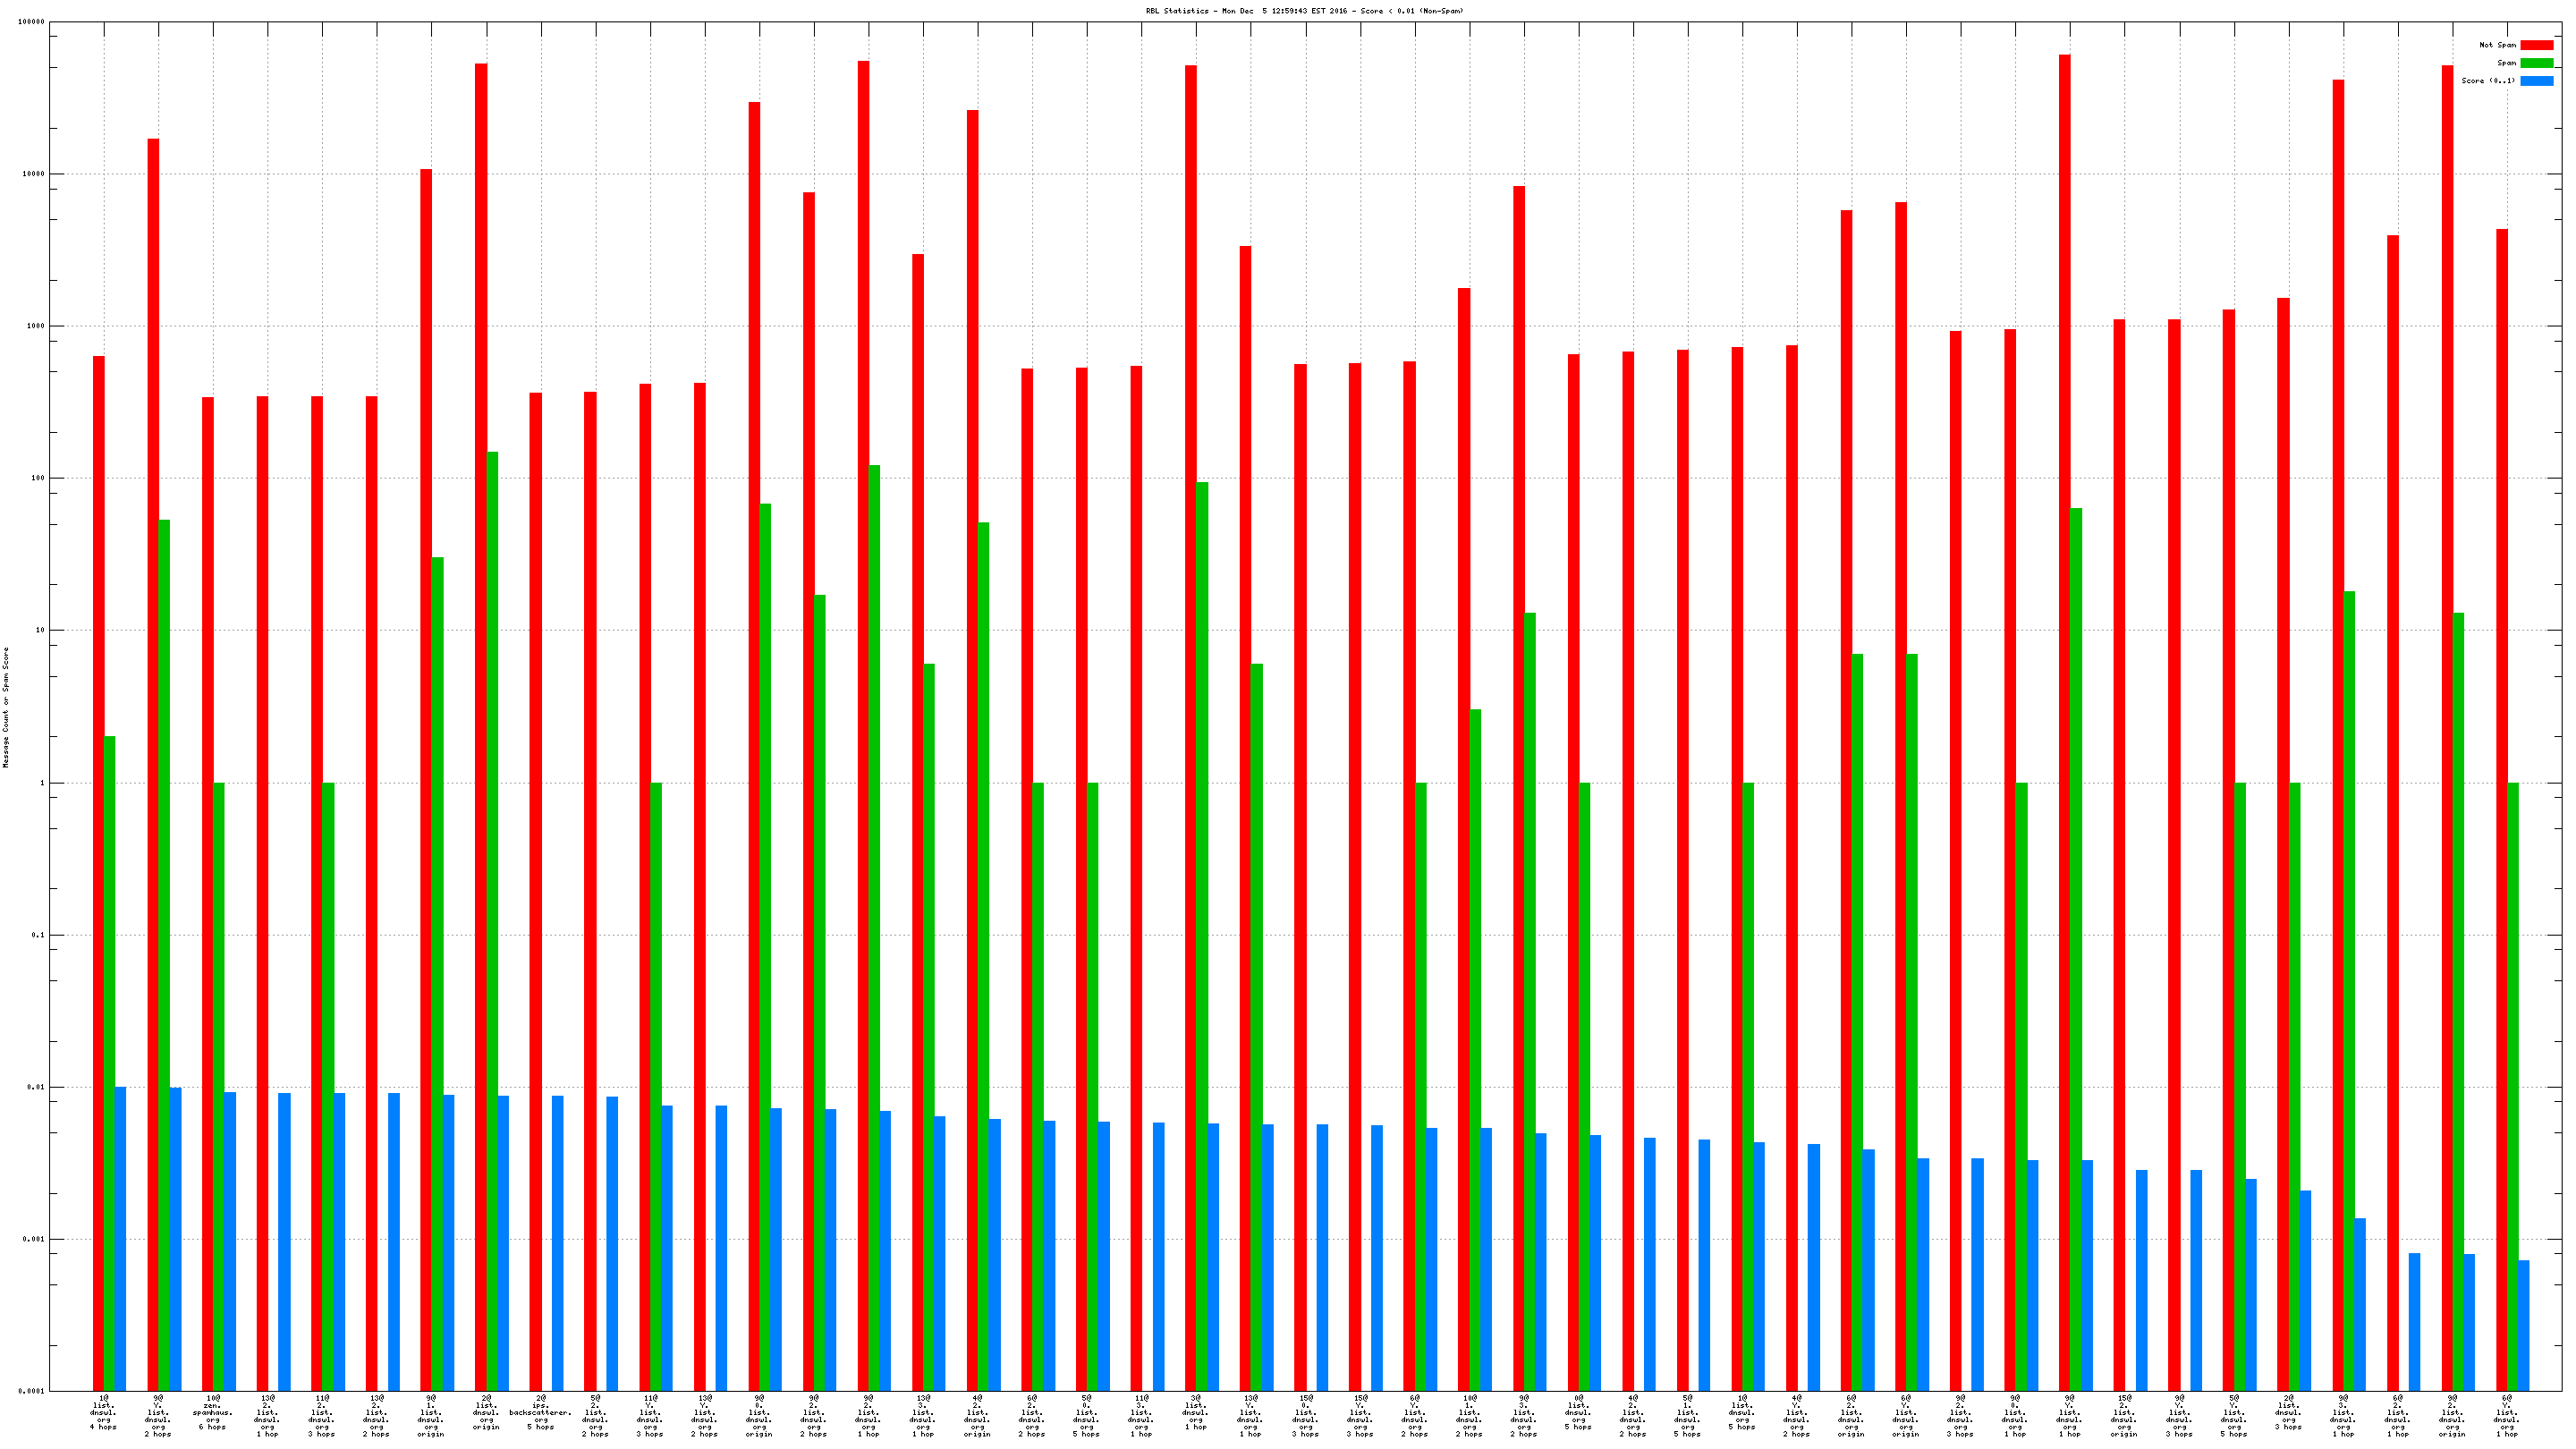Click the RBL Statistics chart title

click(1304, 11)
